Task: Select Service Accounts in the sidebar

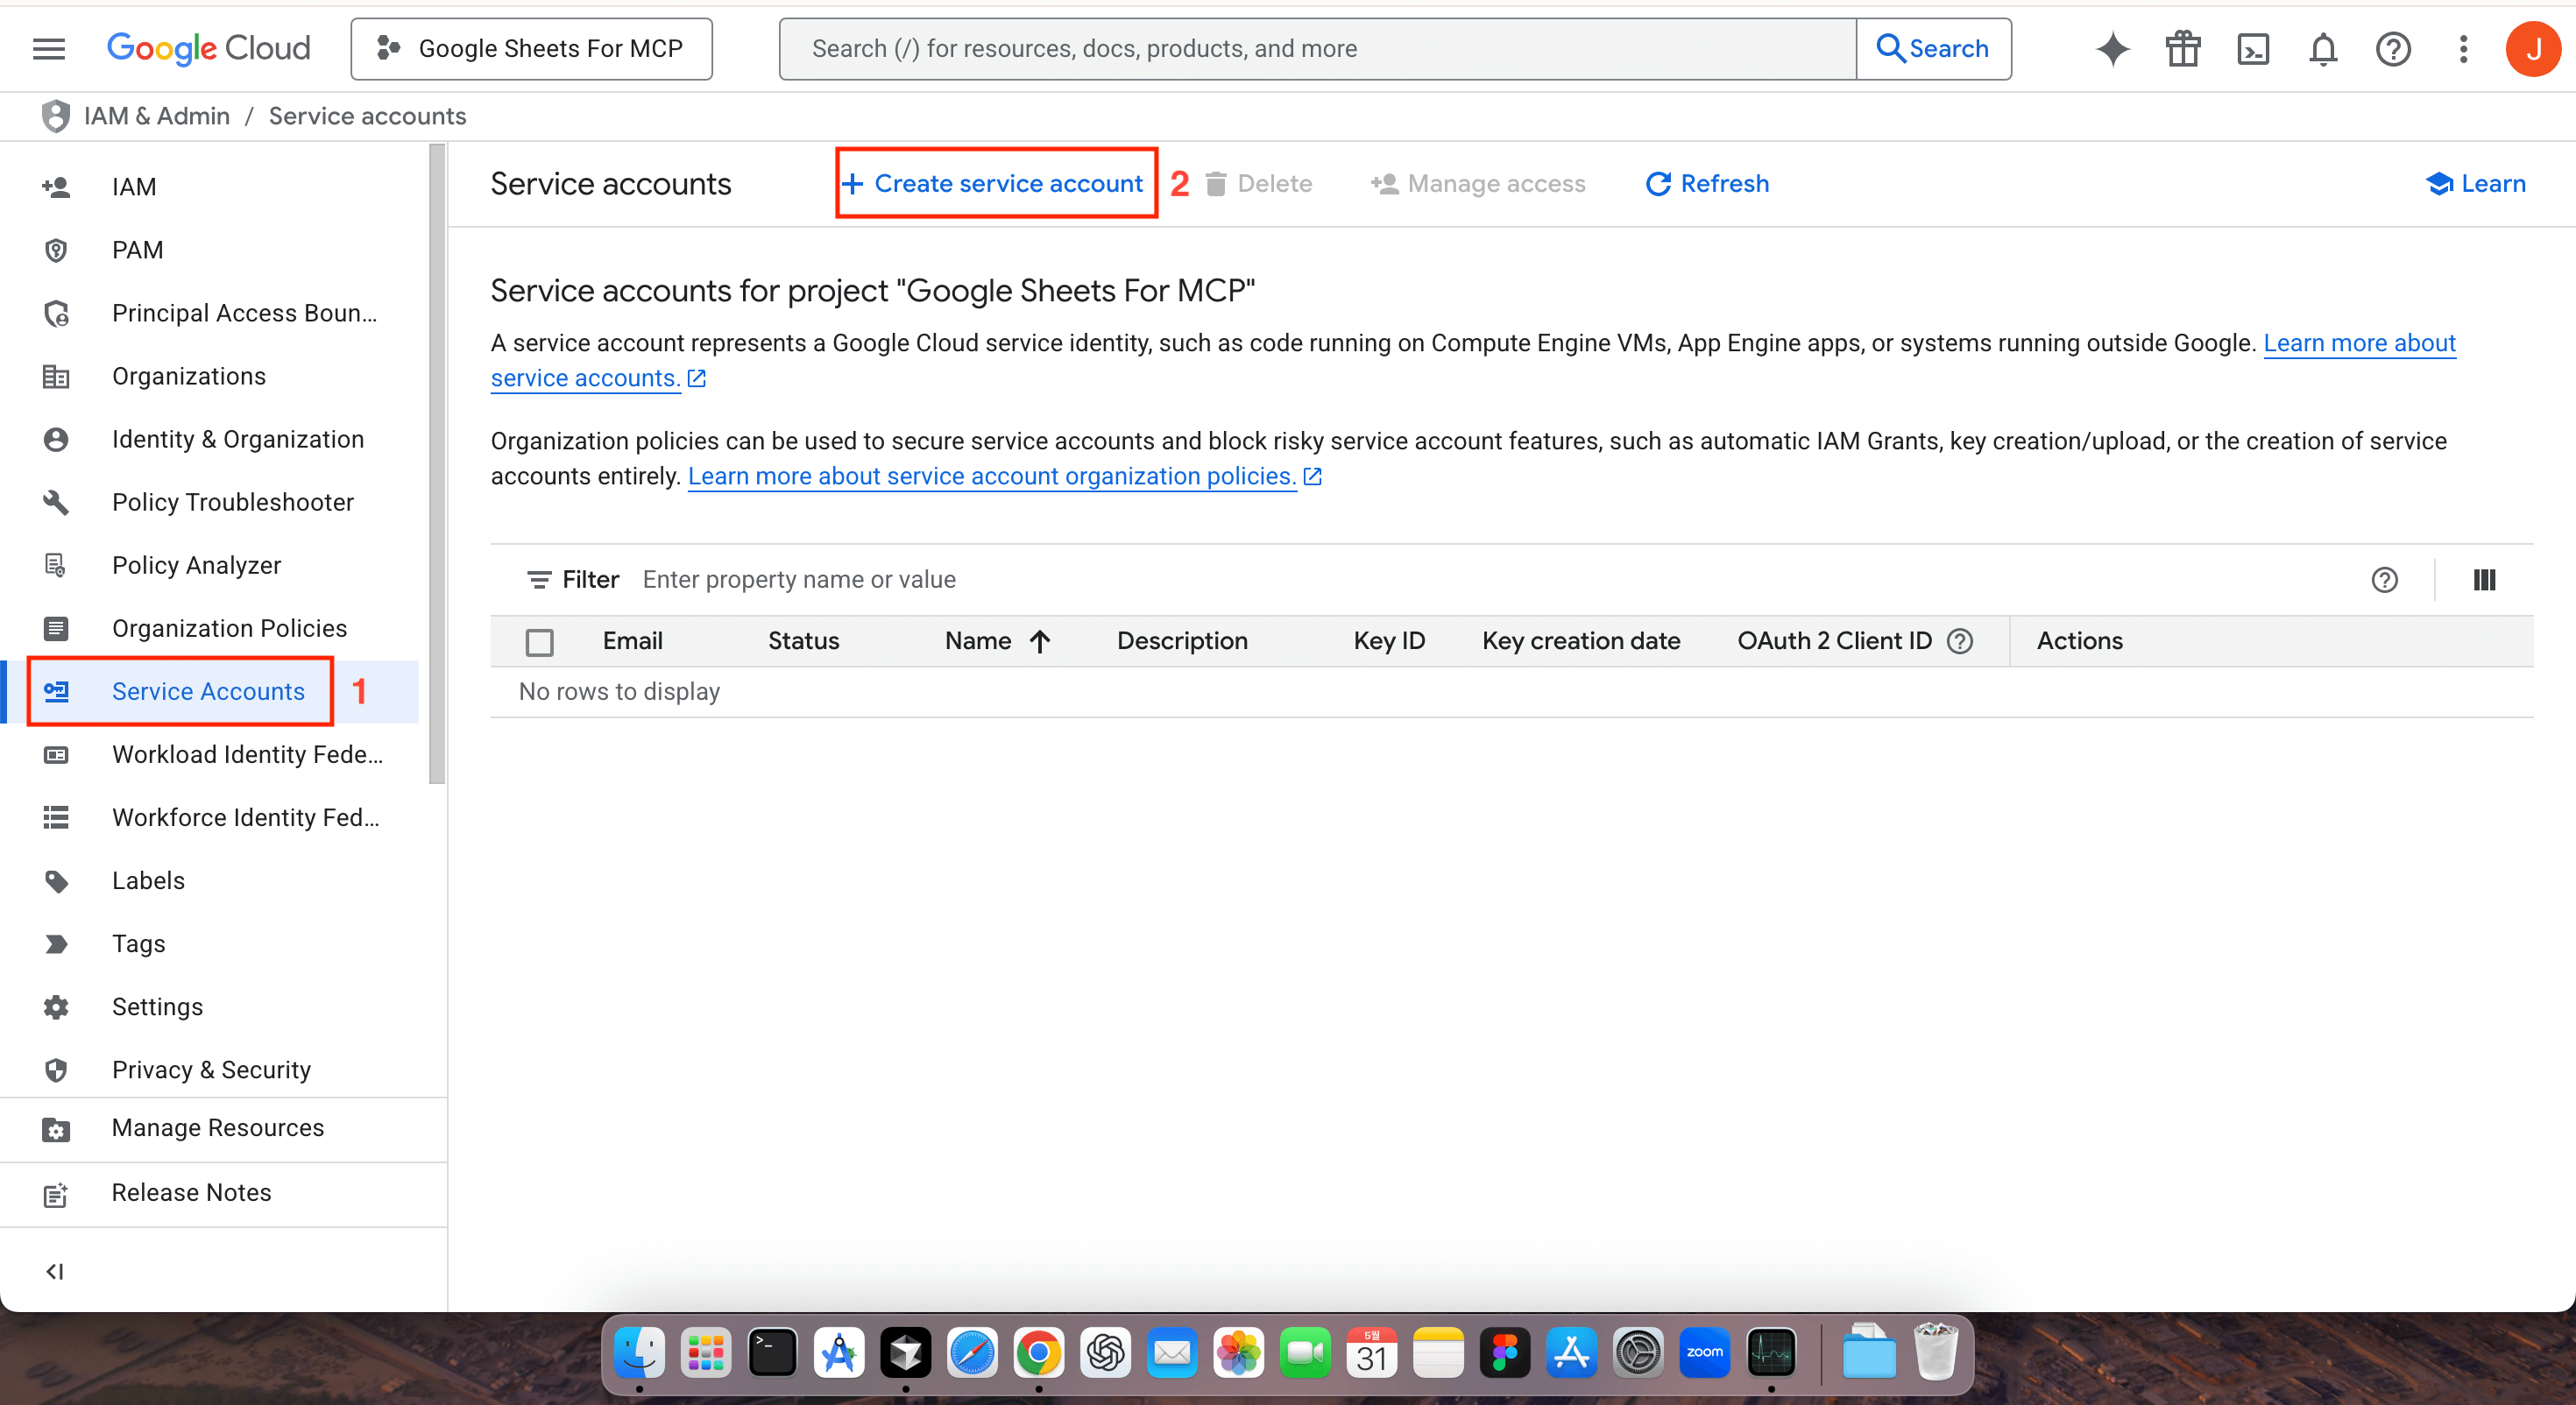Action: pos(210,691)
